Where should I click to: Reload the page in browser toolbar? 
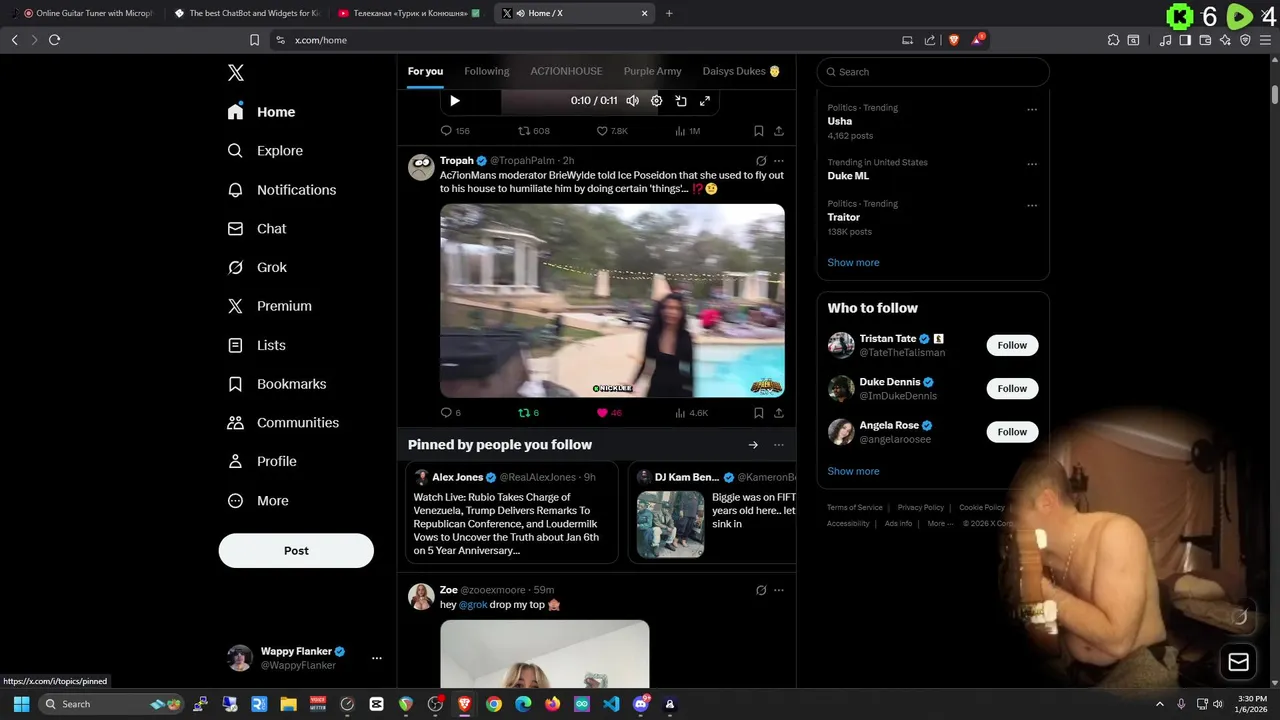pyautogui.click(x=55, y=40)
